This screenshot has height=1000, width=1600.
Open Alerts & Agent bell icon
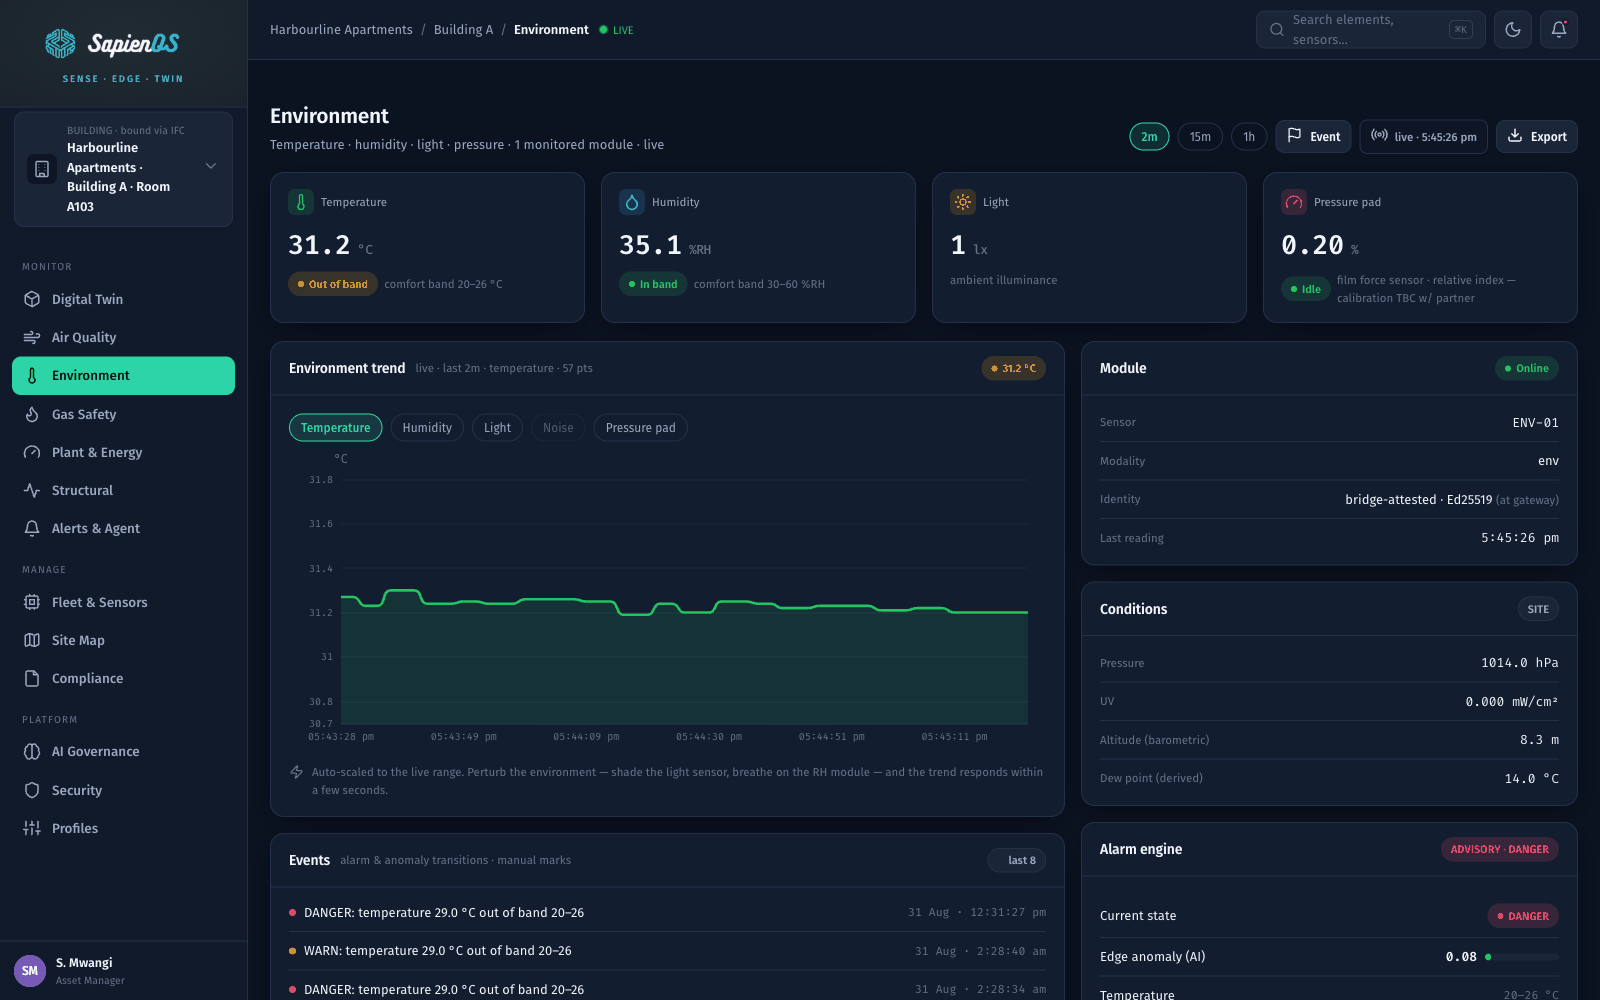tap(32, 528)
